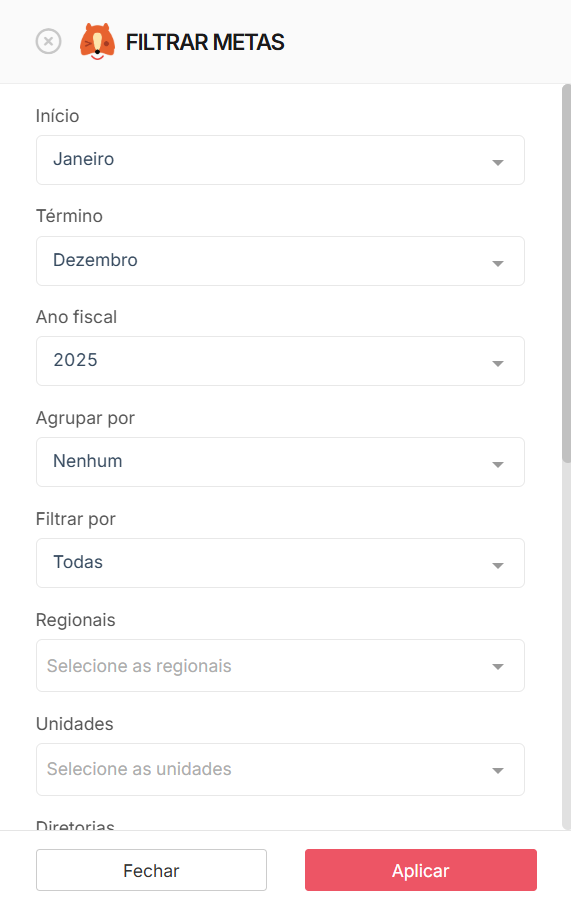Viewport: 571px width, 911px height.
Task: Open the Filtrar por arrow beside Todas
Action: [x=498, y=565]
